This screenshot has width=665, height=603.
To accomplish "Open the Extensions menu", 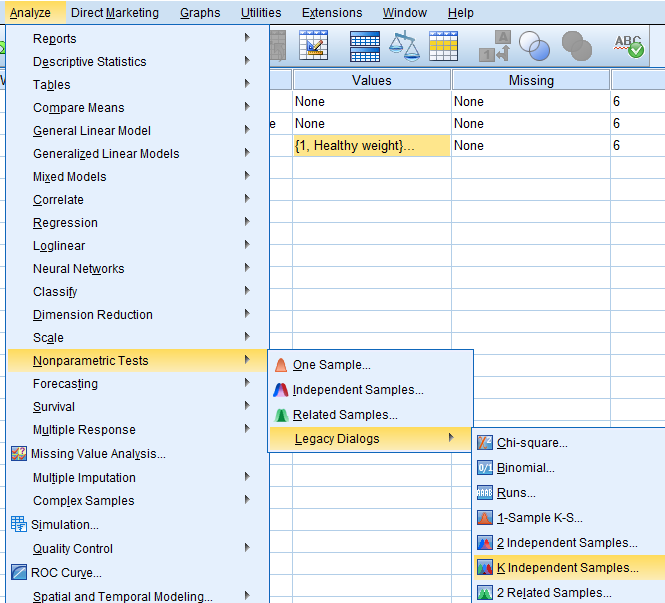I will click(332, 13).
